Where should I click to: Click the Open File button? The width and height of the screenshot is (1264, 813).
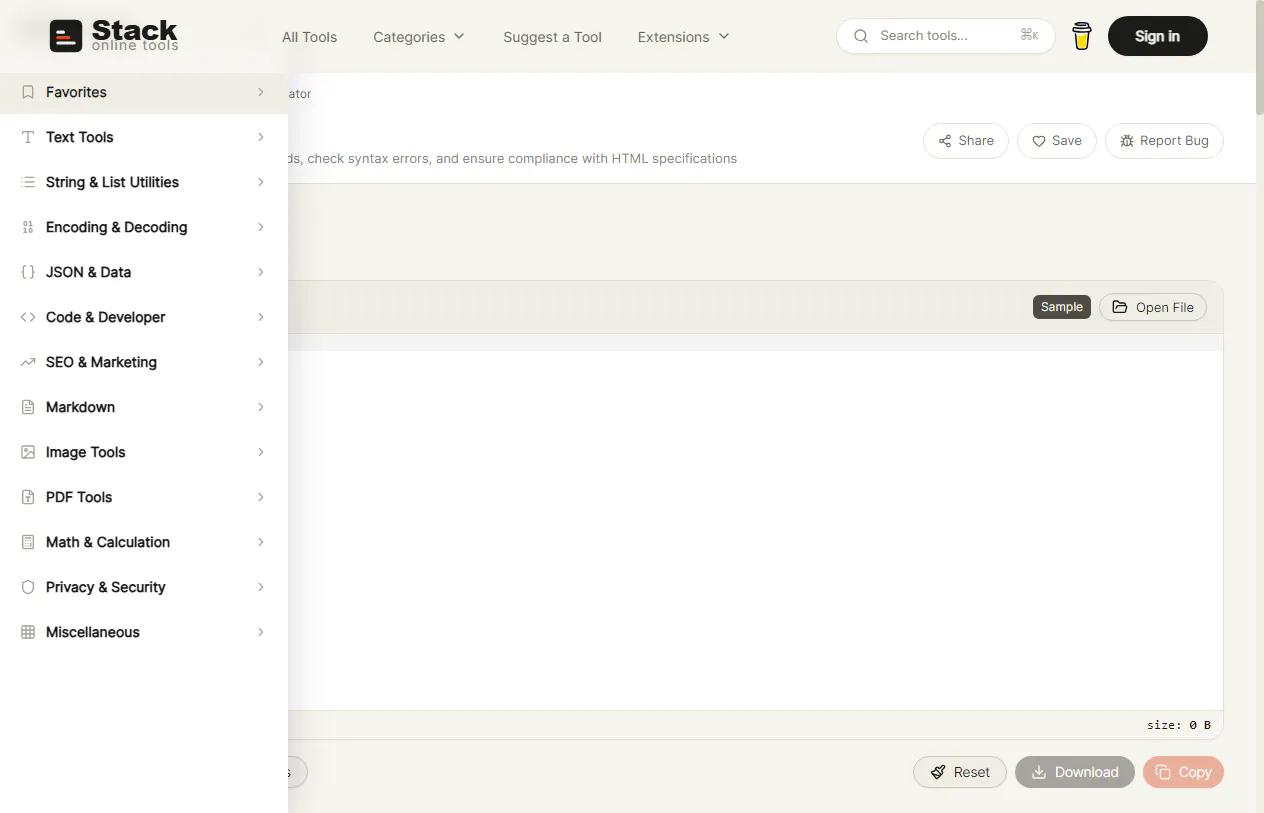click(1153, 307)
